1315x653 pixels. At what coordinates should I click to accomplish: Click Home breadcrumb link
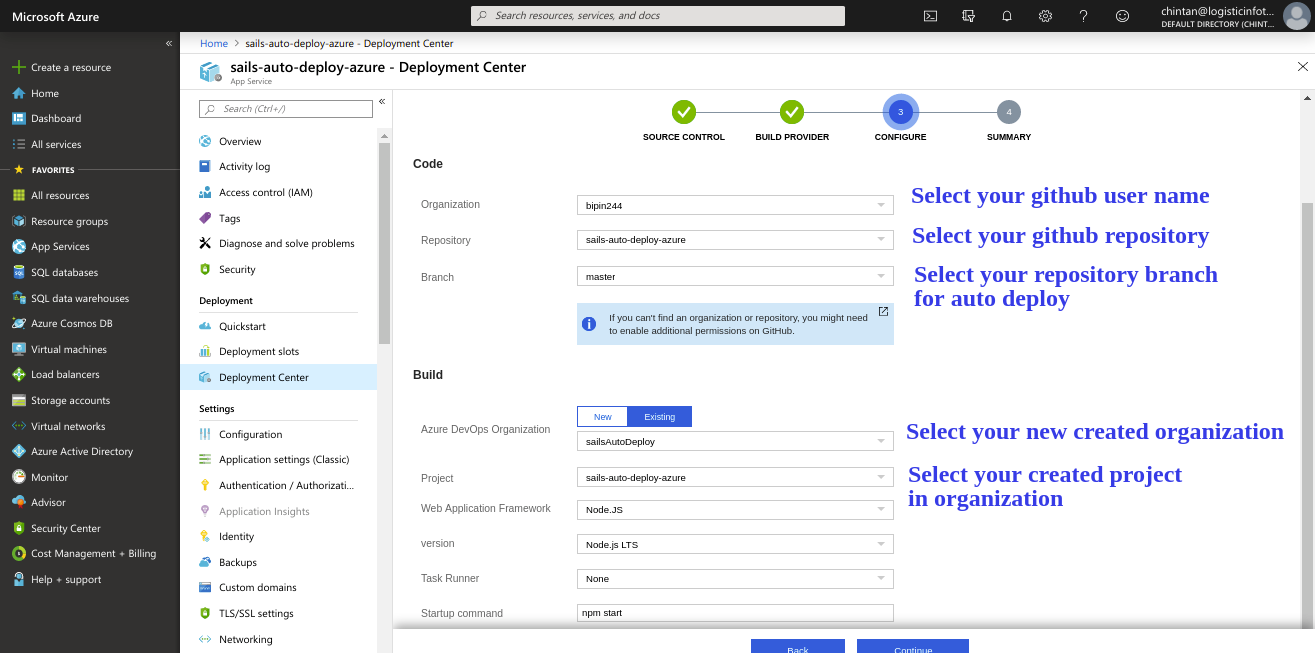point(214,43)
